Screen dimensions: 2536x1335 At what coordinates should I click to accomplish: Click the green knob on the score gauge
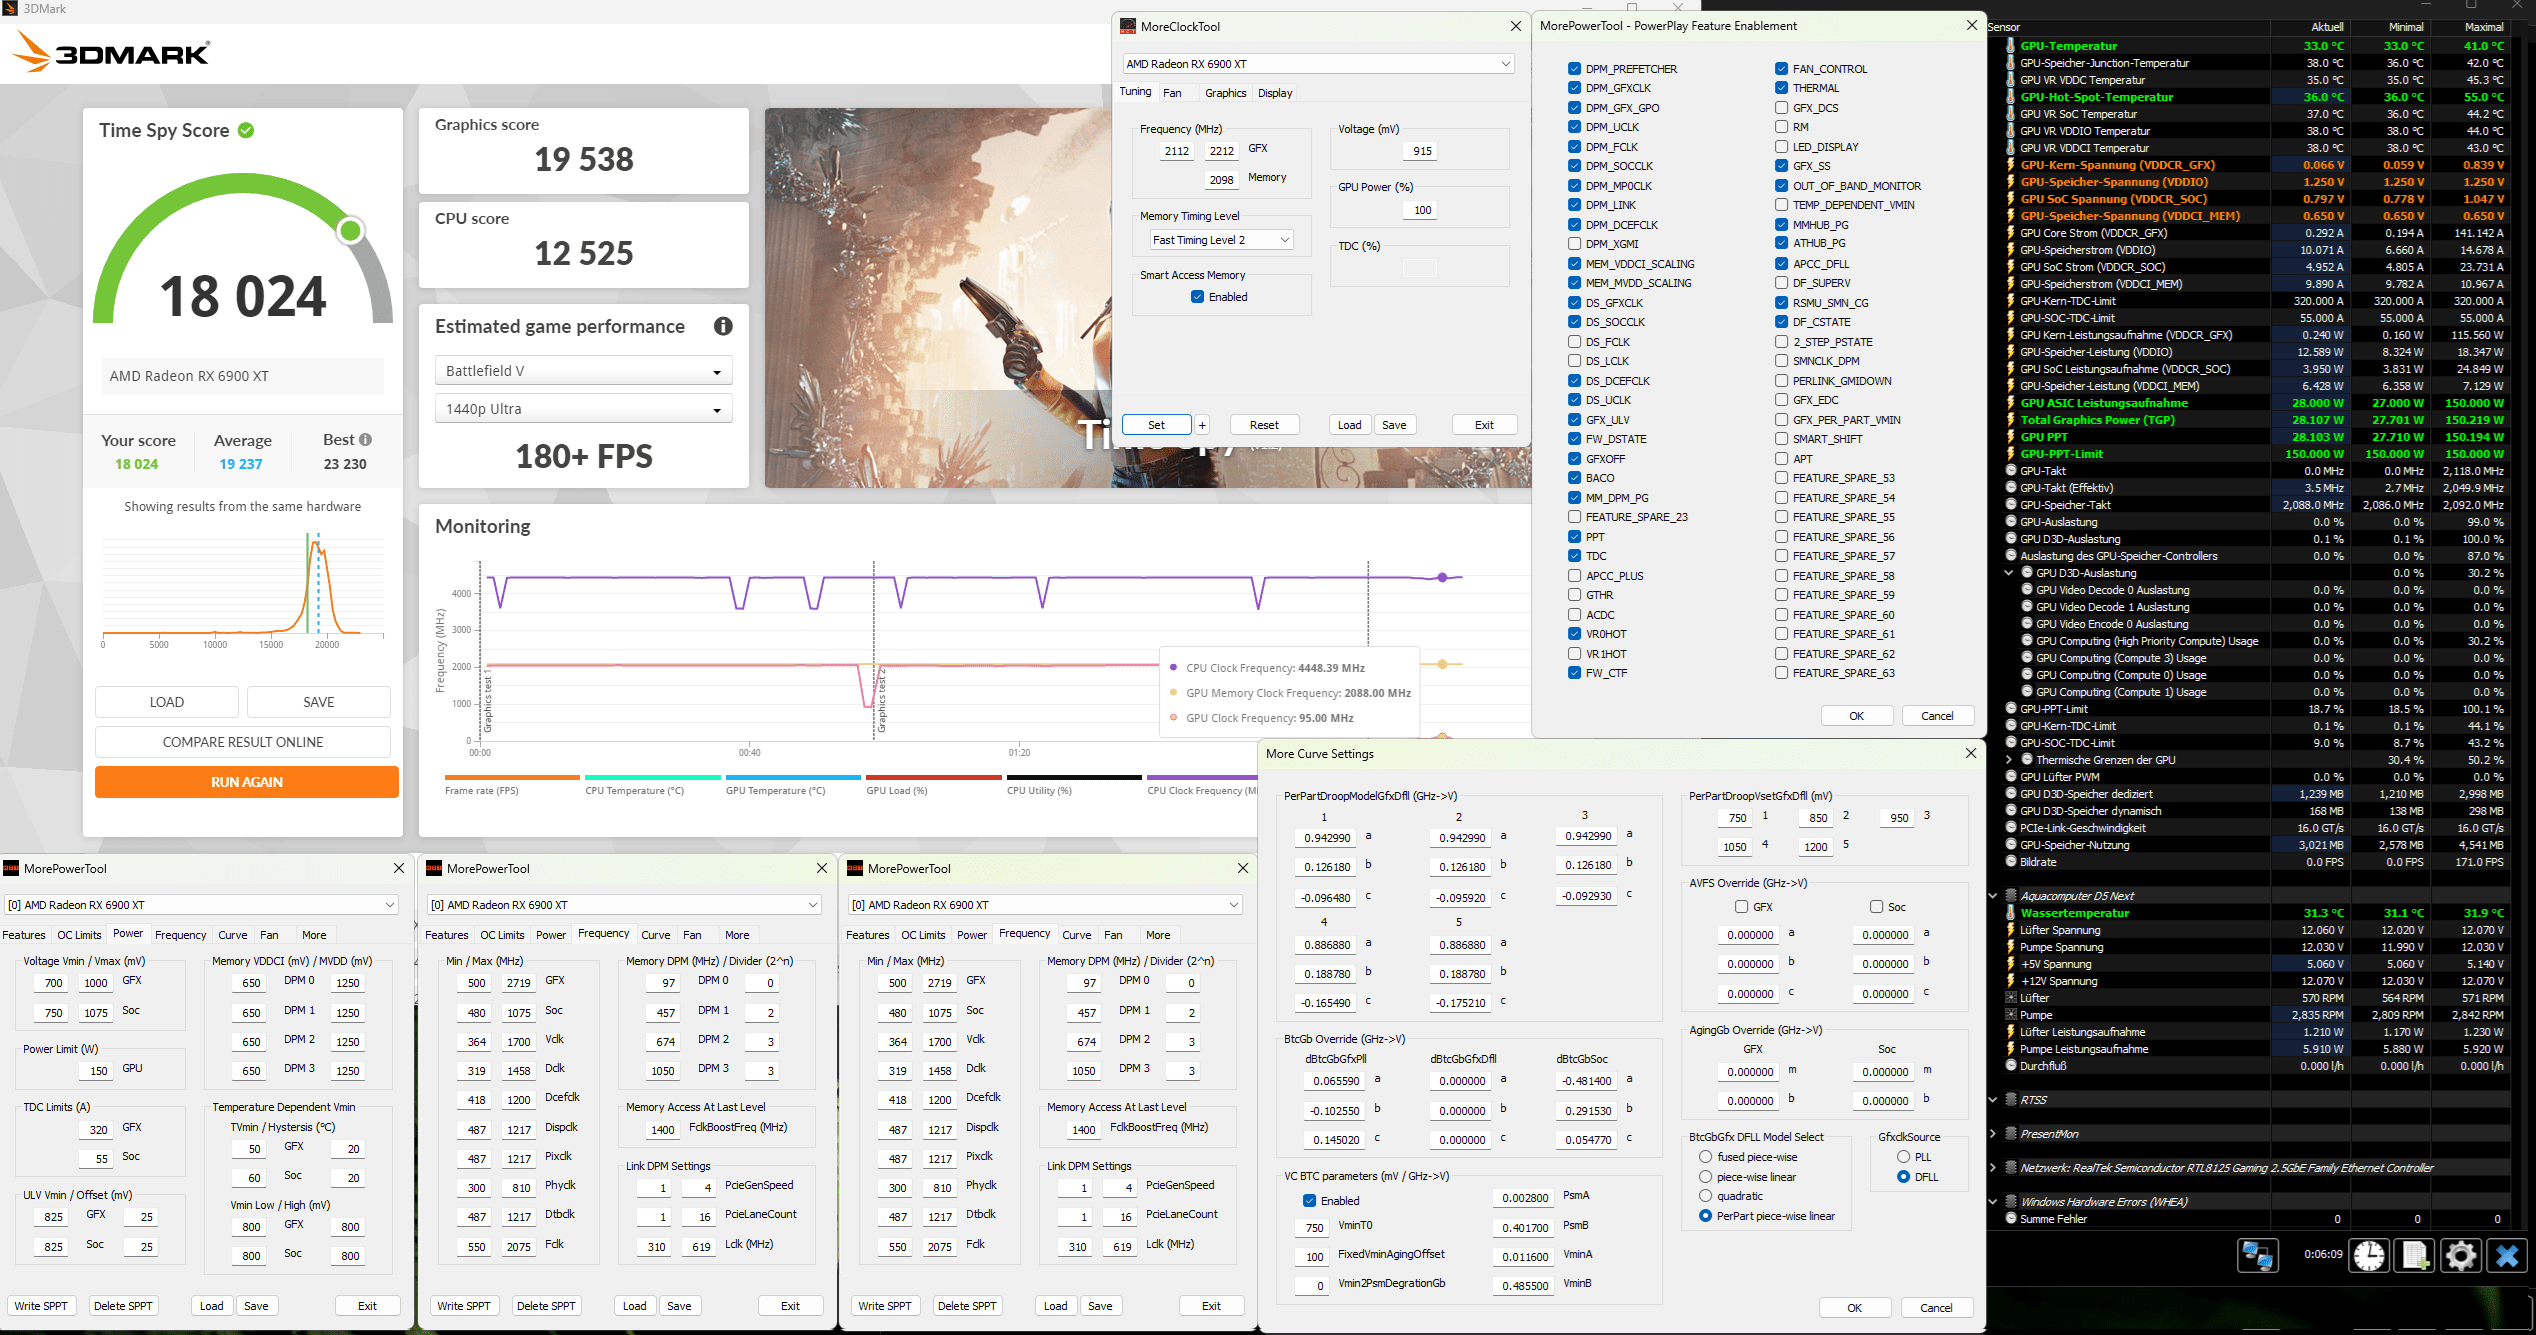[350, 231]
